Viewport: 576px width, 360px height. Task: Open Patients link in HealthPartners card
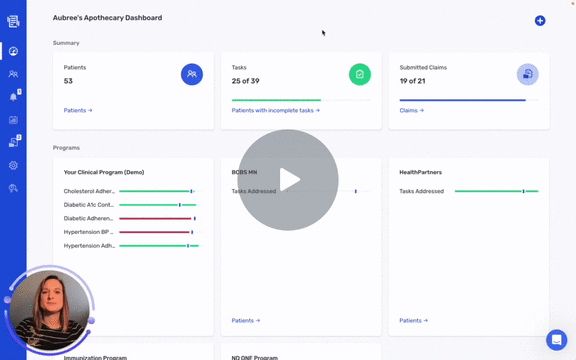pyautogui.click(x=414, y=320)
